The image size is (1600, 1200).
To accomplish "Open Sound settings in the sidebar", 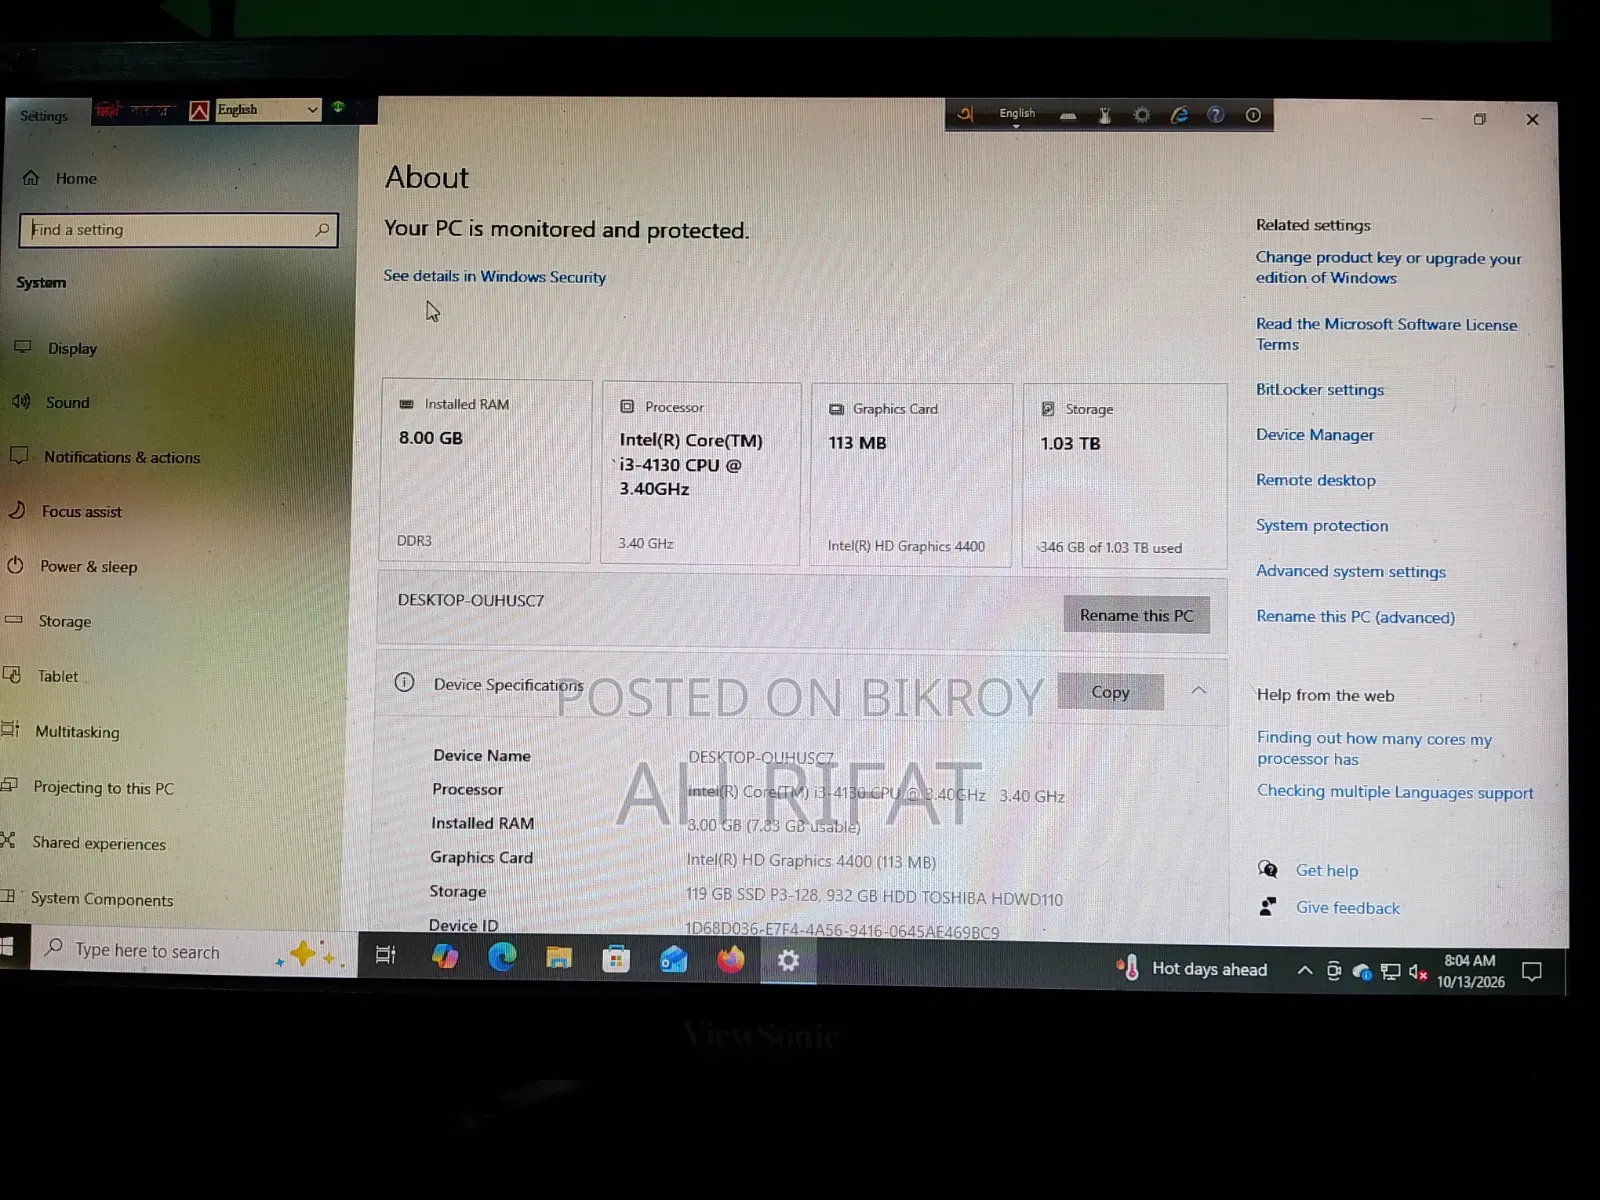I will click(x=51, y=402).
